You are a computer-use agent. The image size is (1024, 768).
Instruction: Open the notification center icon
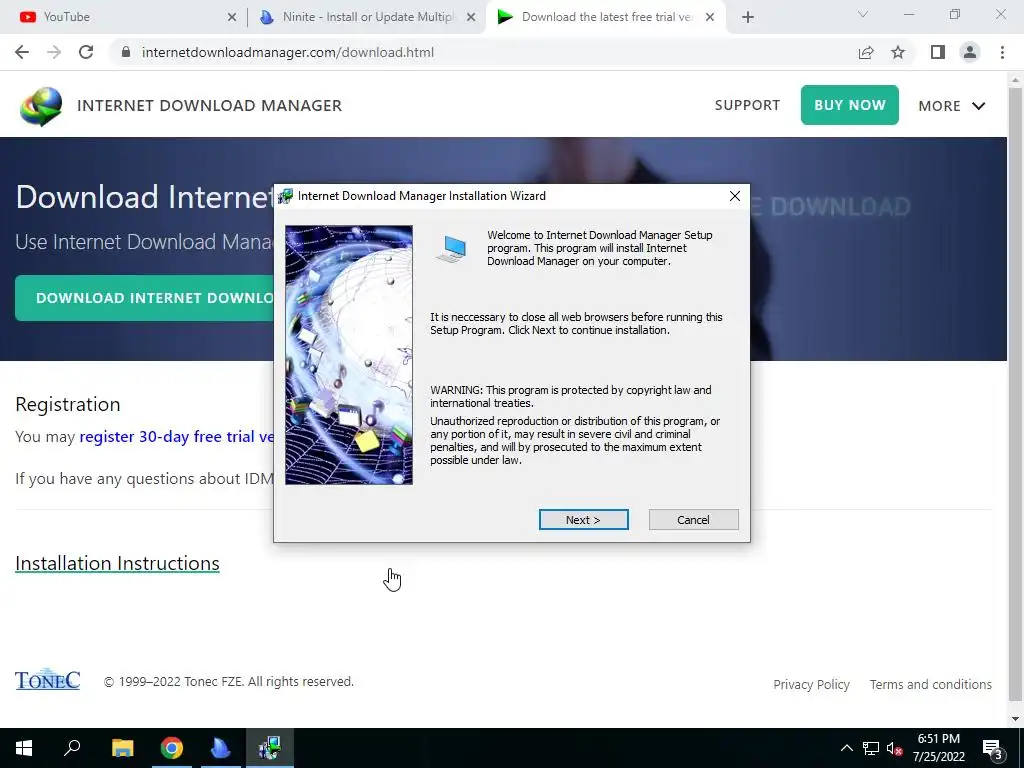(x=993, y=748)
